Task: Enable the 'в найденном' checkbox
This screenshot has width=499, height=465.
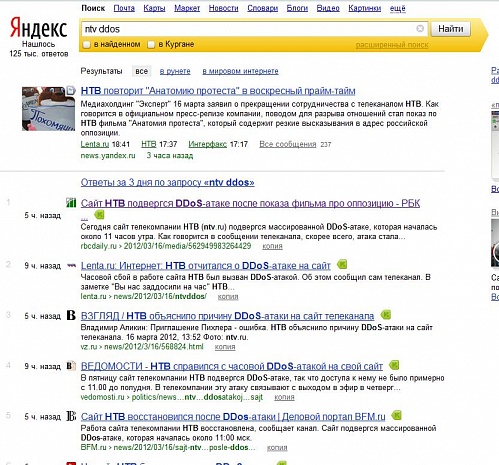Action: click(x=87, y=44)
